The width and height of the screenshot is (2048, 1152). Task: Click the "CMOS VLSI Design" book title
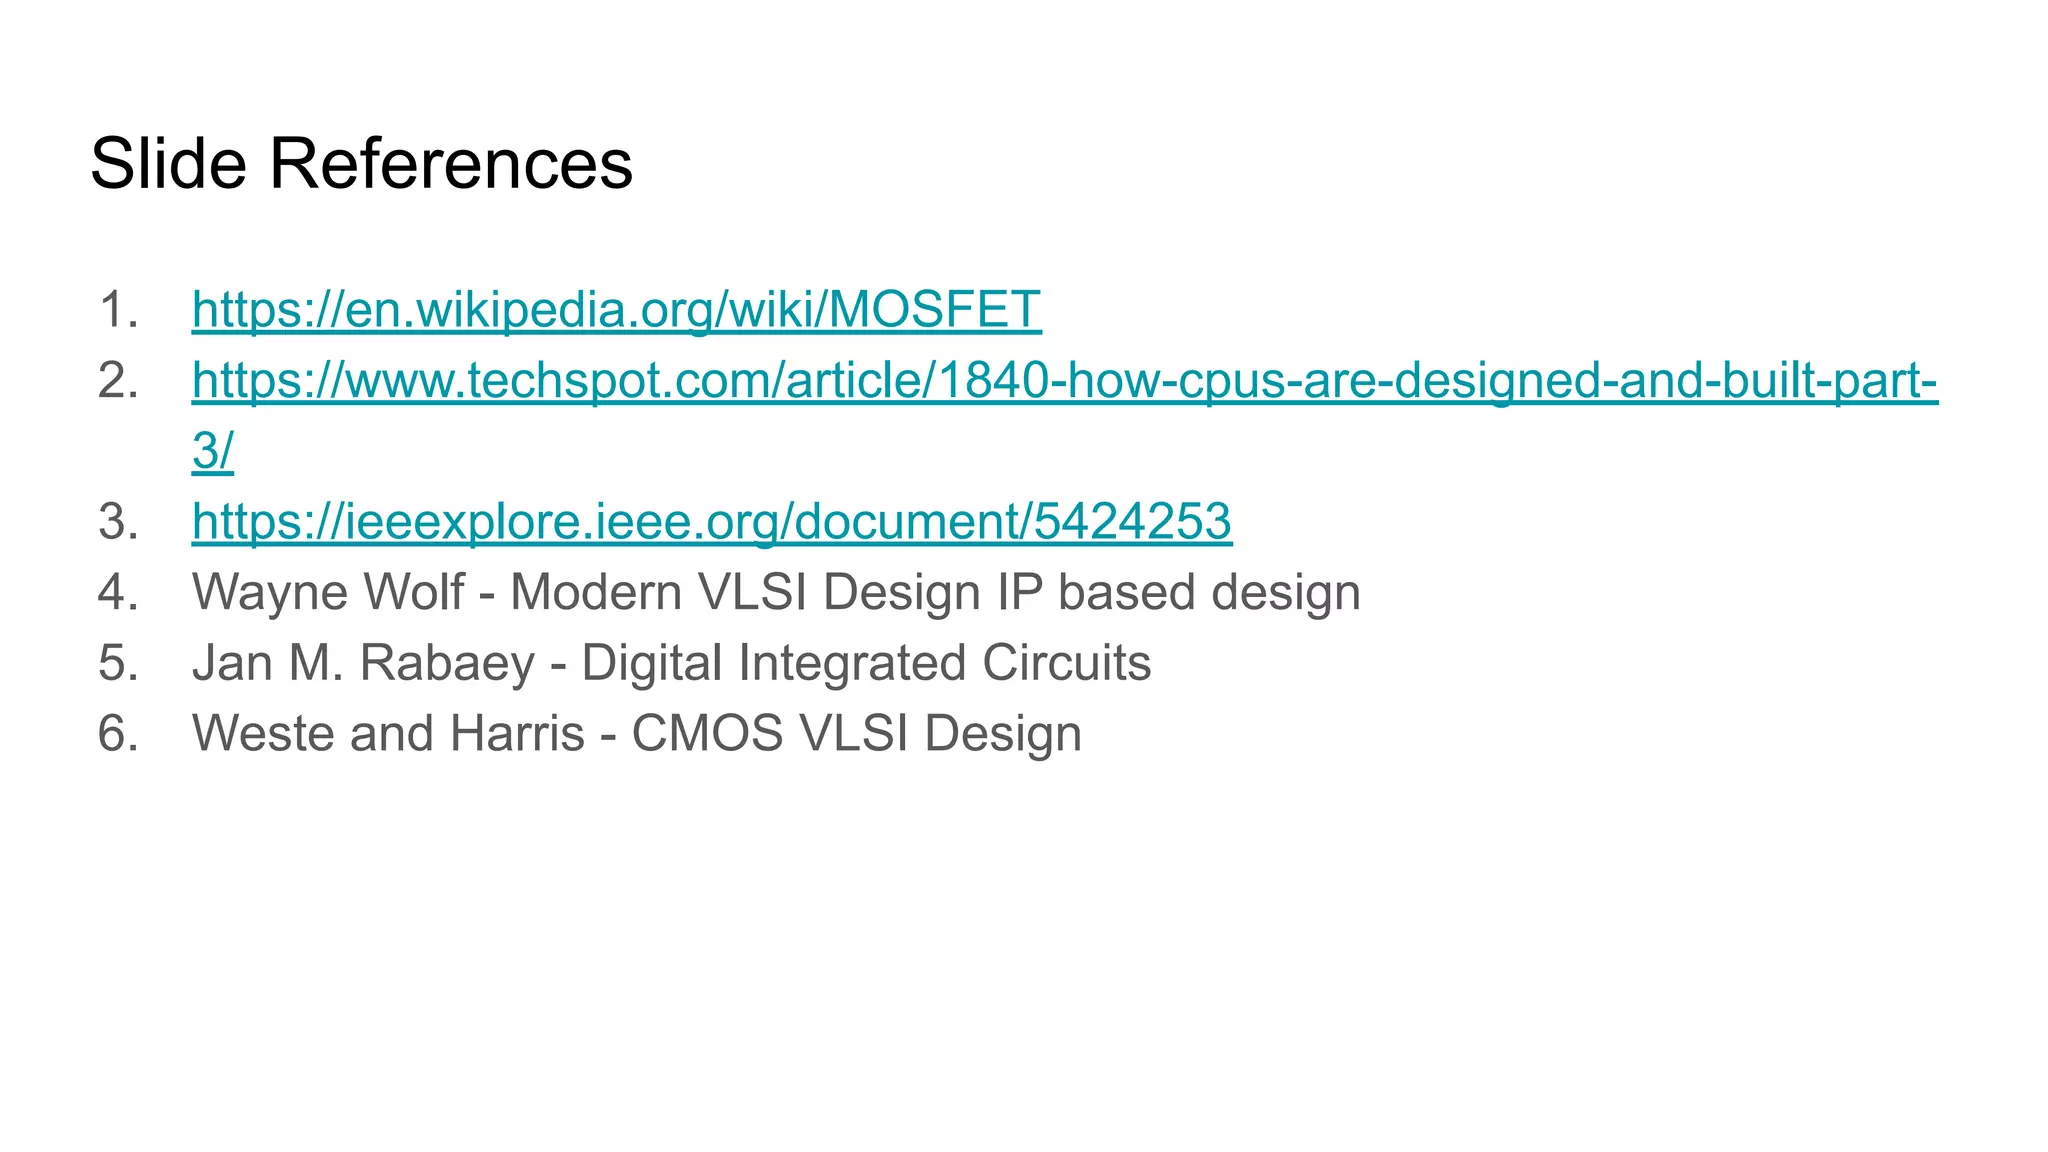pos(857,733)
